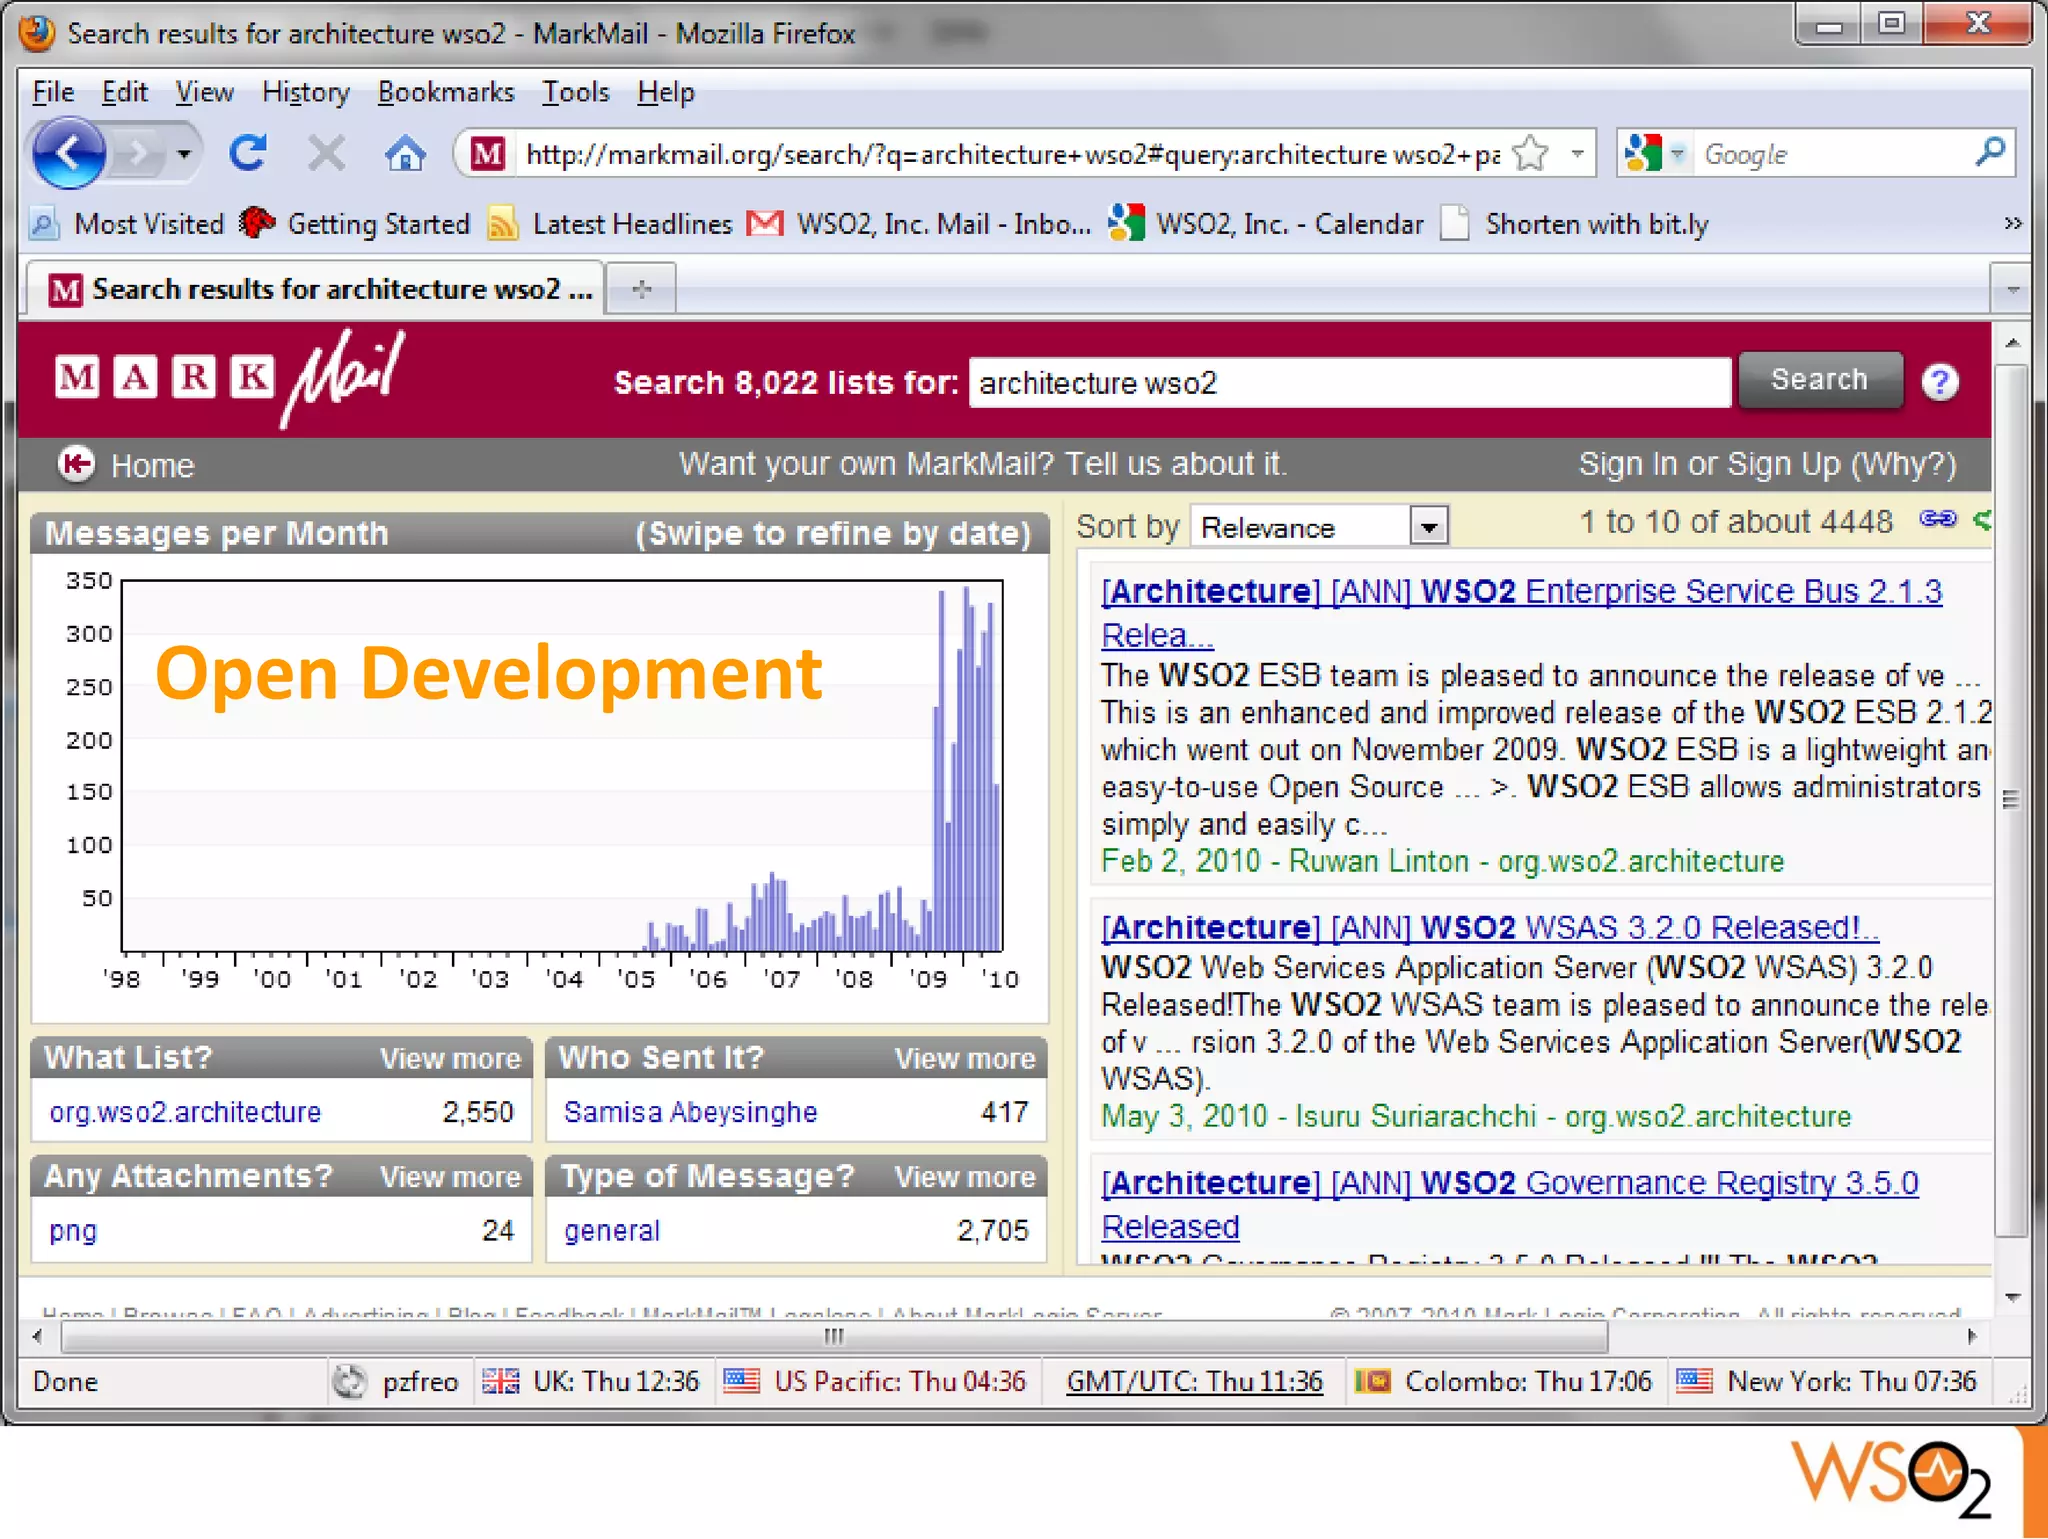Click the Home back-arrow icon

coord(76,464)
